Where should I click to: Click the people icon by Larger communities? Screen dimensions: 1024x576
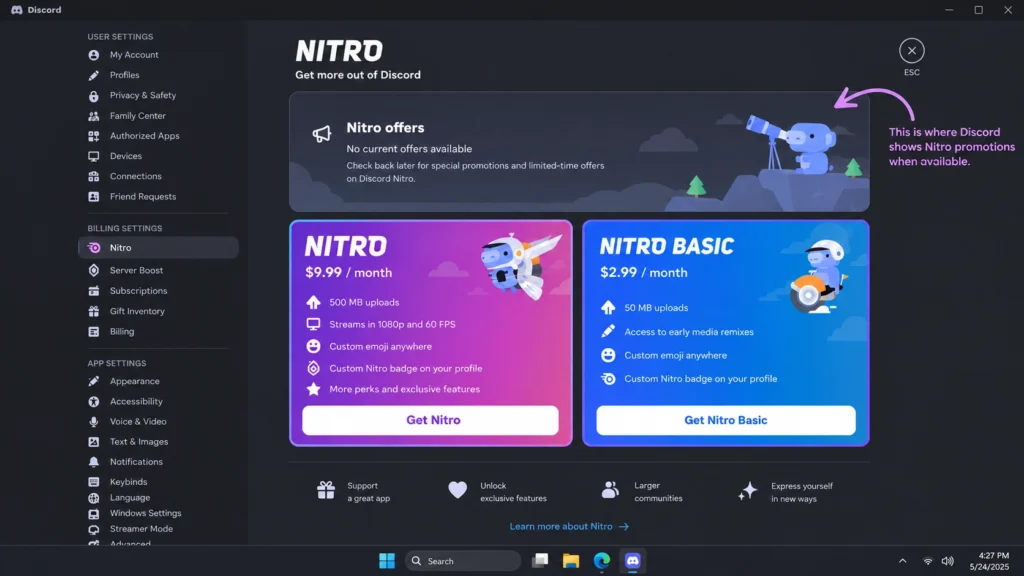pos(610,490)
